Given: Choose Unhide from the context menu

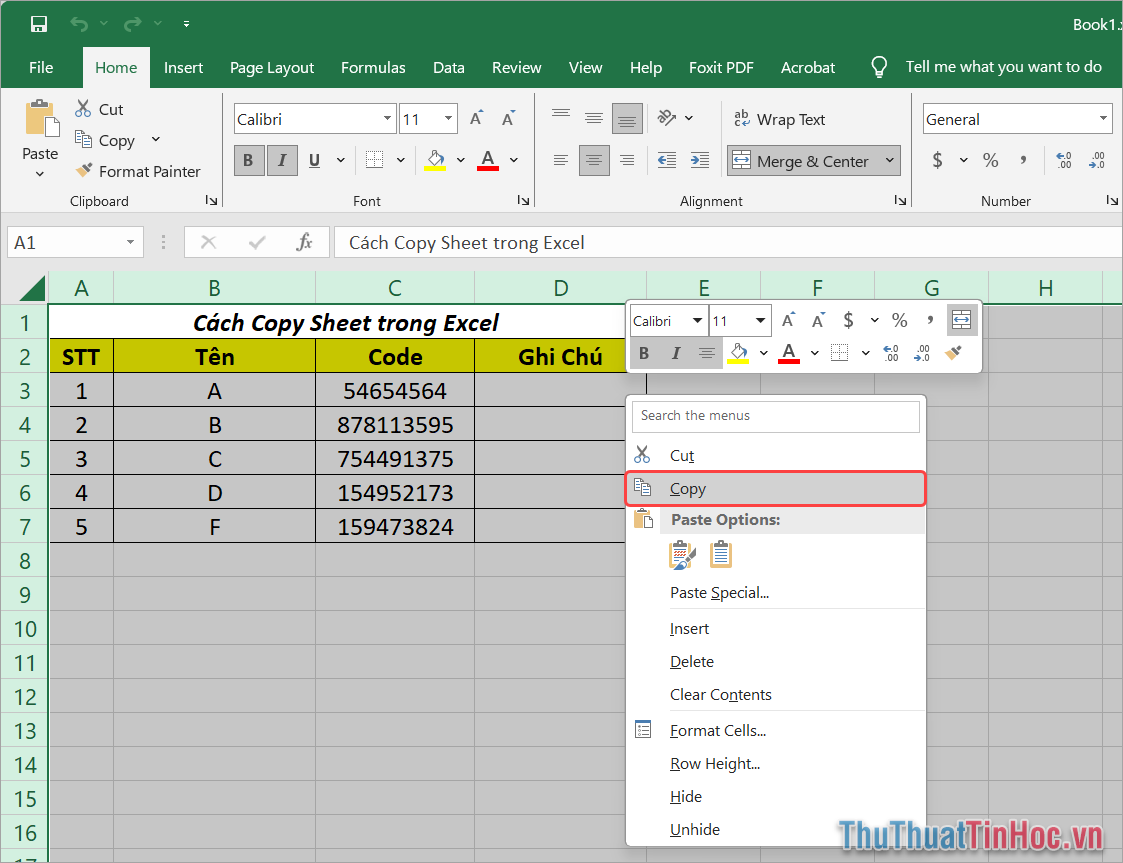Looking at the screenshot, I should tap(695, 829).
